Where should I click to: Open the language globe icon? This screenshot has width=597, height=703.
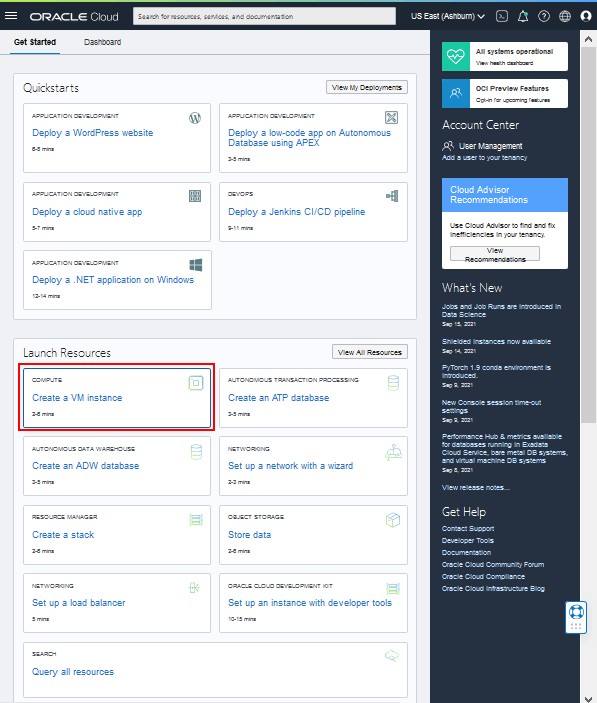(x=565, y=16)
